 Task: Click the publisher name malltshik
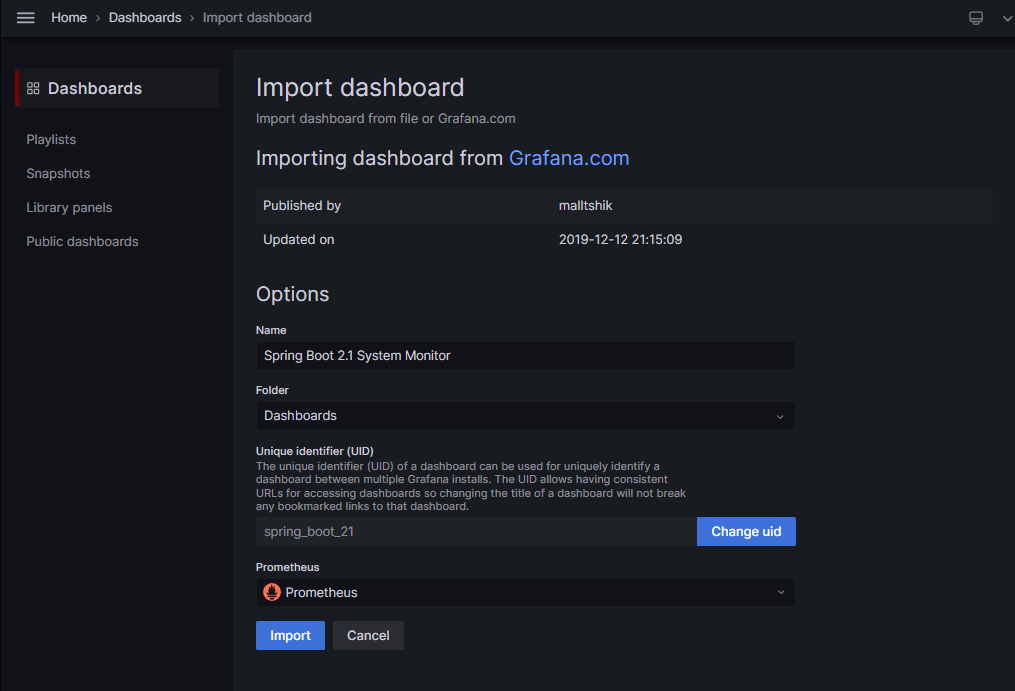585,205
